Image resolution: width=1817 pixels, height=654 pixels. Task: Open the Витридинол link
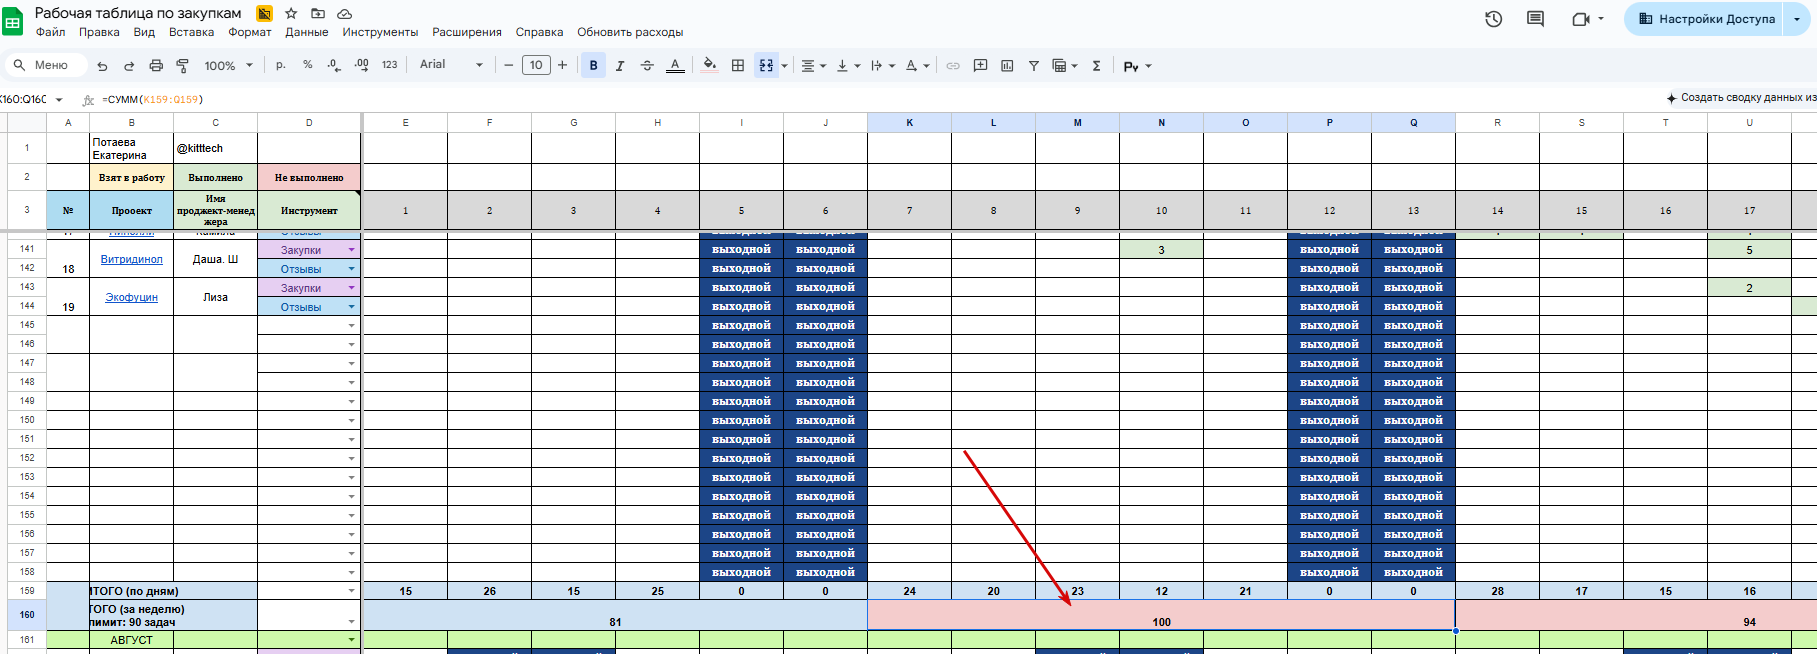[131, 259]
